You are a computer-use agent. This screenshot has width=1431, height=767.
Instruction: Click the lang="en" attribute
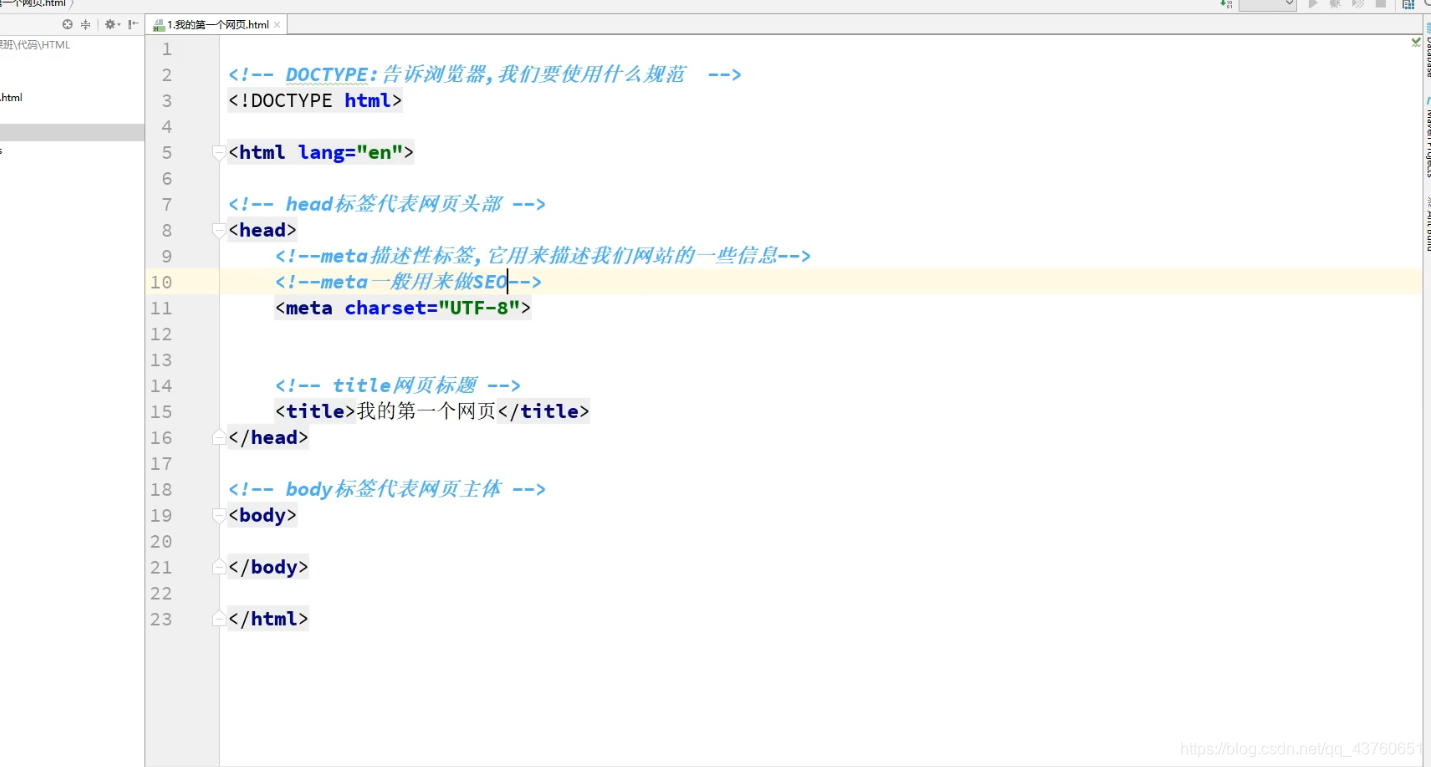351,153
